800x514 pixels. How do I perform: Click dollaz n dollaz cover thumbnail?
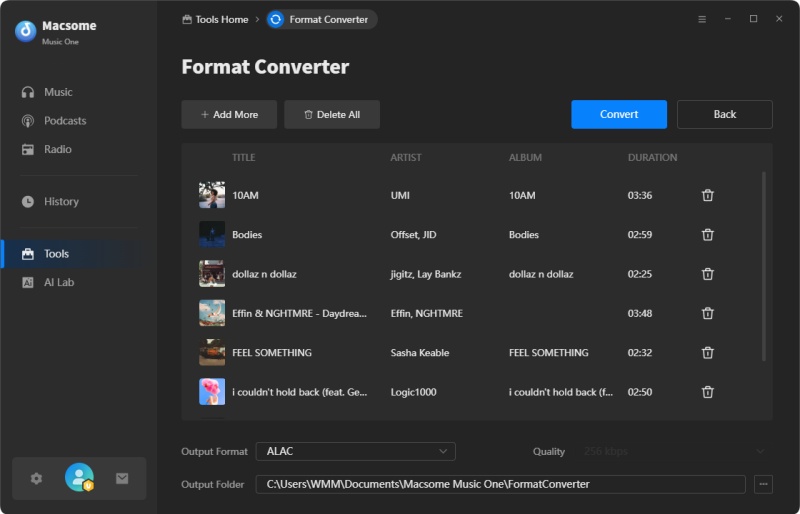tap(212, 274)
